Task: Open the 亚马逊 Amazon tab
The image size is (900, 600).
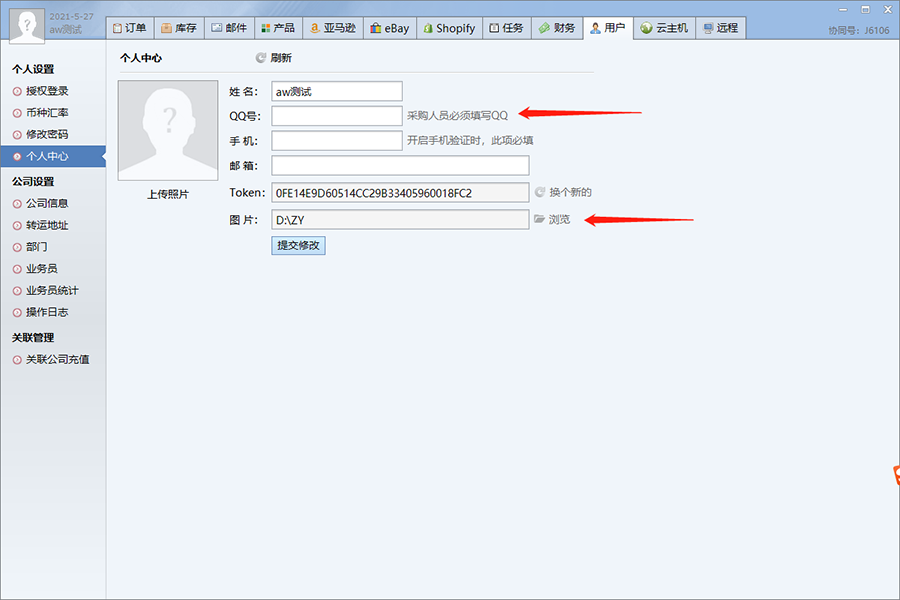Action: tap(333, 28)
